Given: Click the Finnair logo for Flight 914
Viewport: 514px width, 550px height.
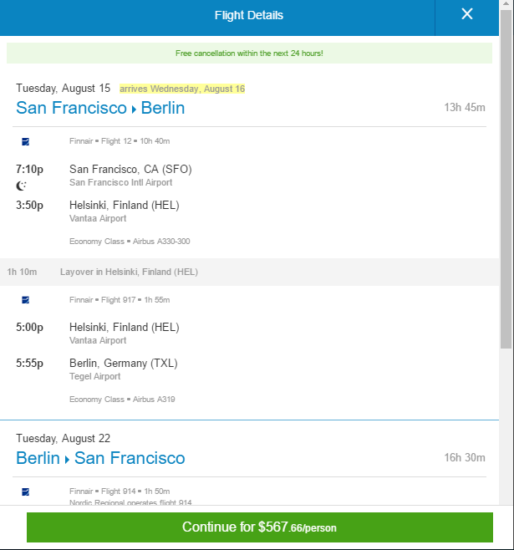Looking at the screenshot, I should tap(26, 492).
